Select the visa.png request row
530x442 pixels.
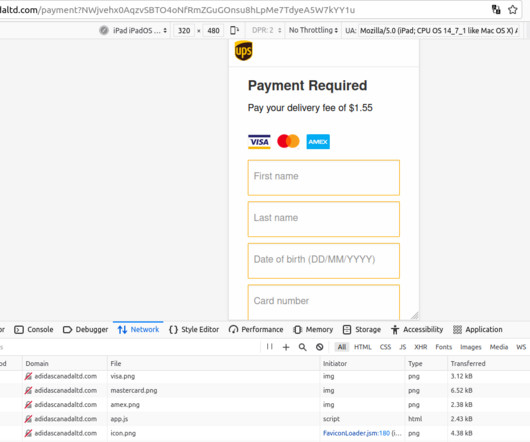coord(265,376)
